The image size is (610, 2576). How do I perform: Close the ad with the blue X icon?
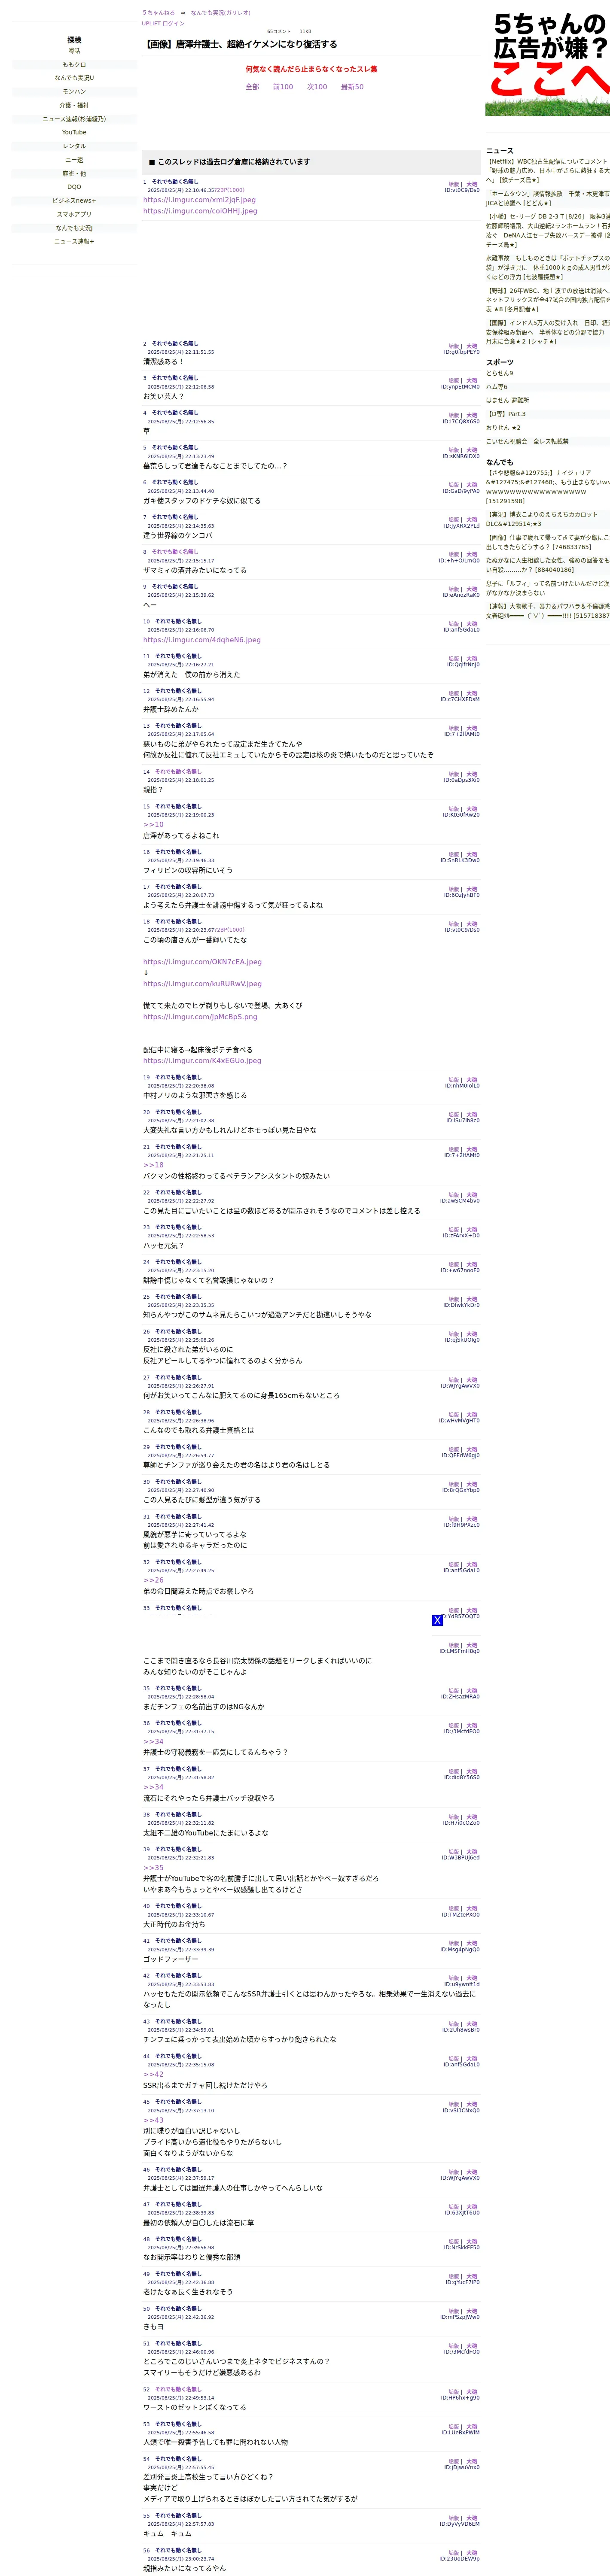[x=437, y=1620]
